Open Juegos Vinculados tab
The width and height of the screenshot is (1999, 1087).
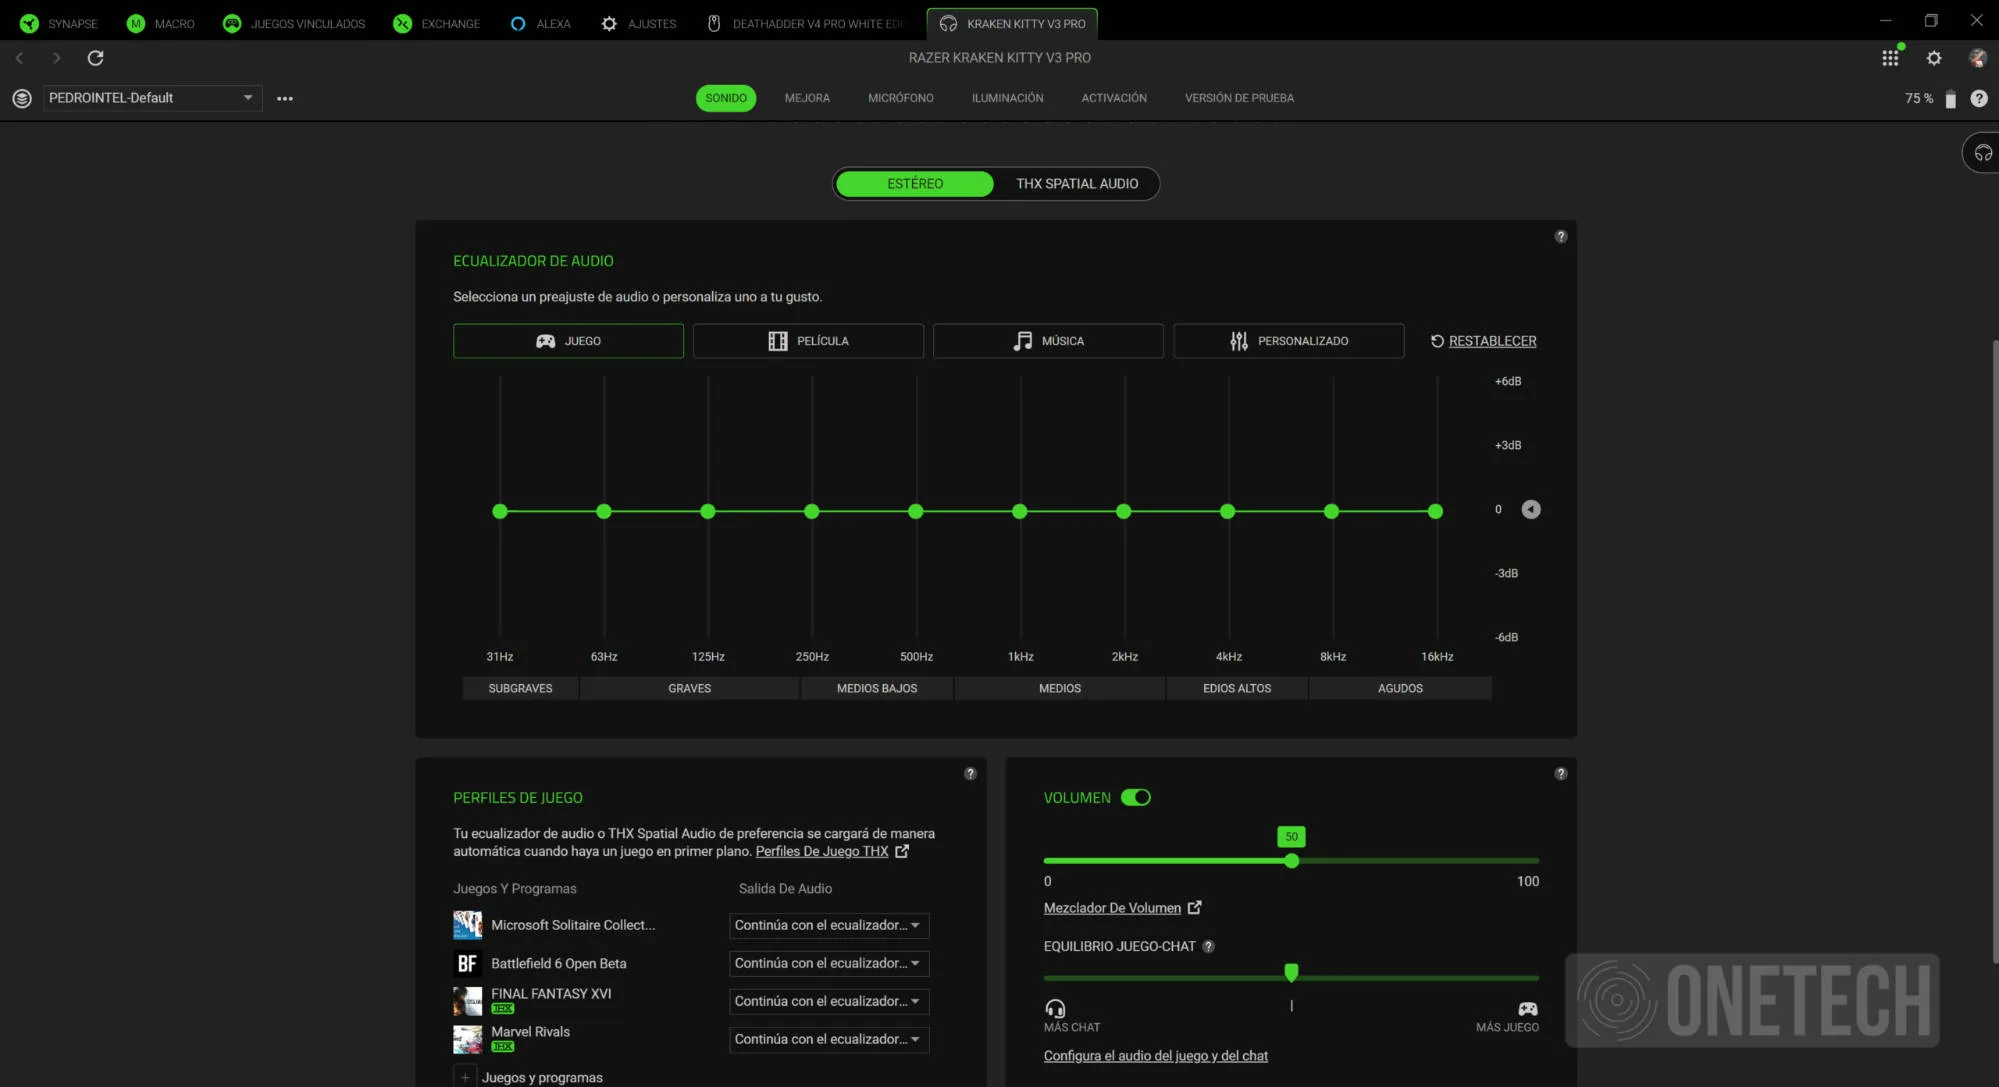[294, 23]
